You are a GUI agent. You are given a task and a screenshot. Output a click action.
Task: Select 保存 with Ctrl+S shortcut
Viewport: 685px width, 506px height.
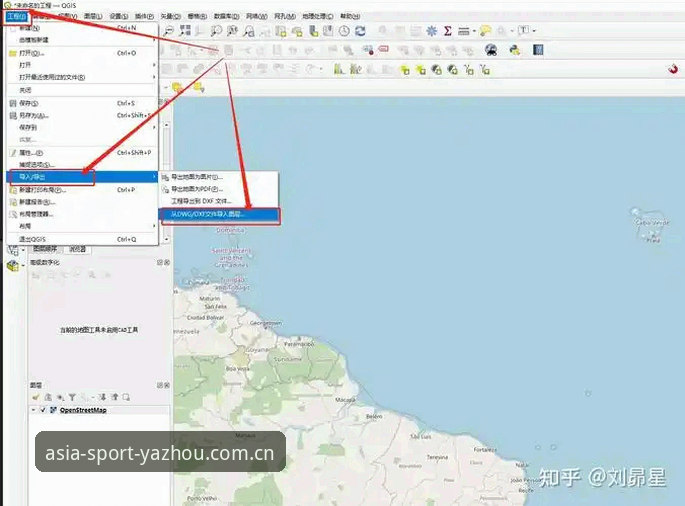tap(83, 103)
